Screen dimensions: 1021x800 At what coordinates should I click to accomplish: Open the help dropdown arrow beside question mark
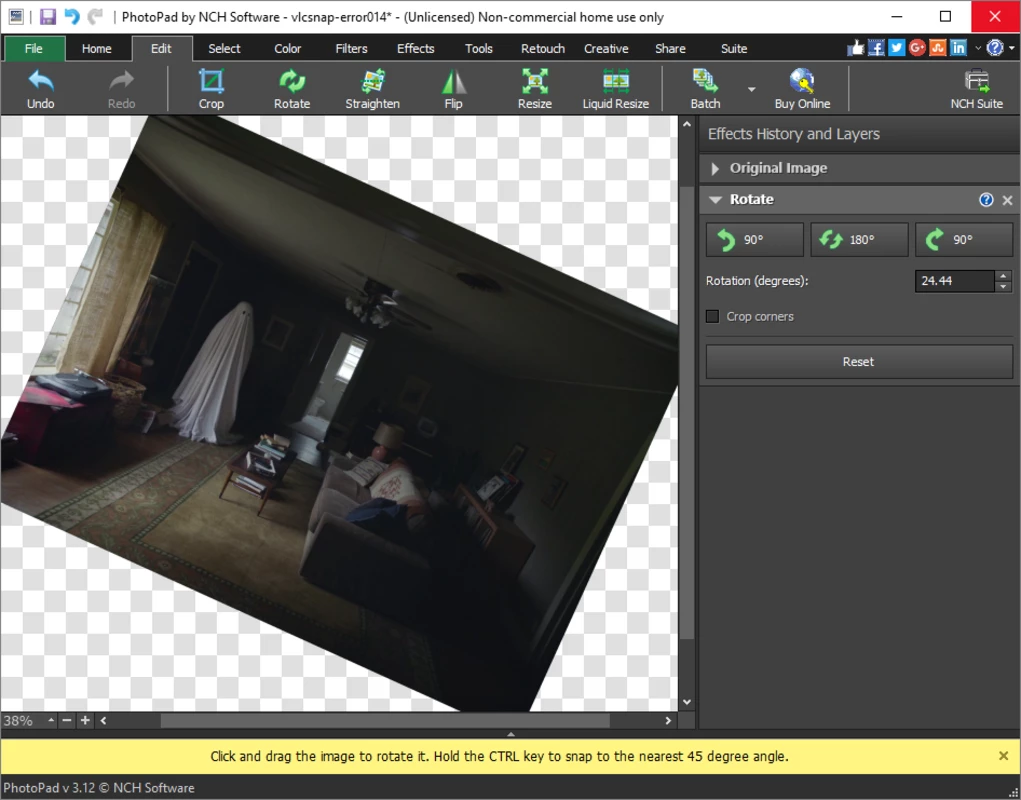[x=1011, y=48]
